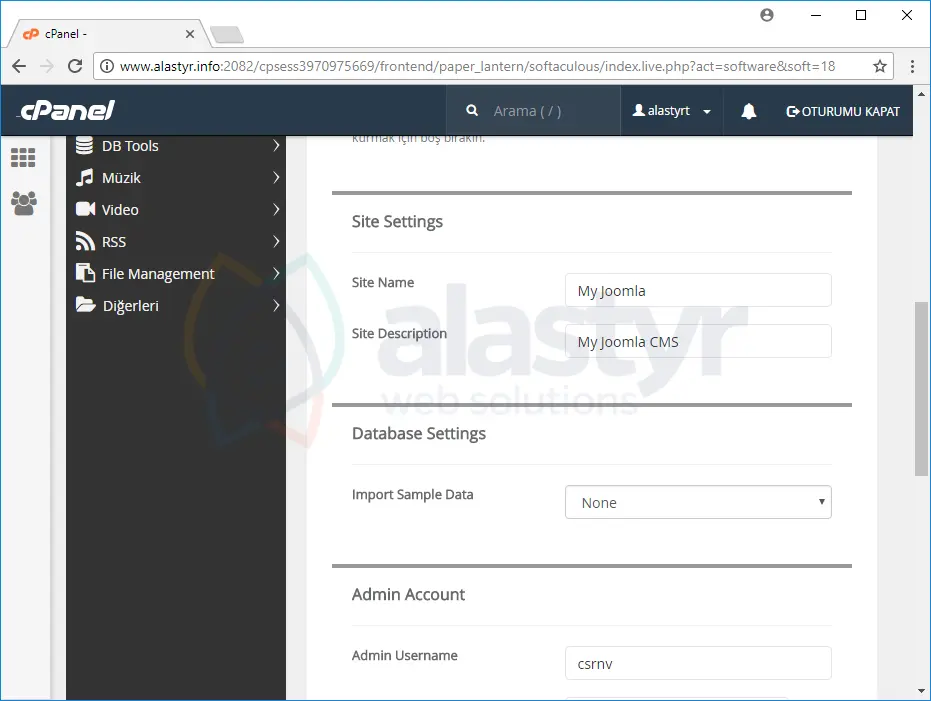Open Diğerleri menu item
Image resolution: width=931 pixels, height=701 pixels.
click(176, 306)
